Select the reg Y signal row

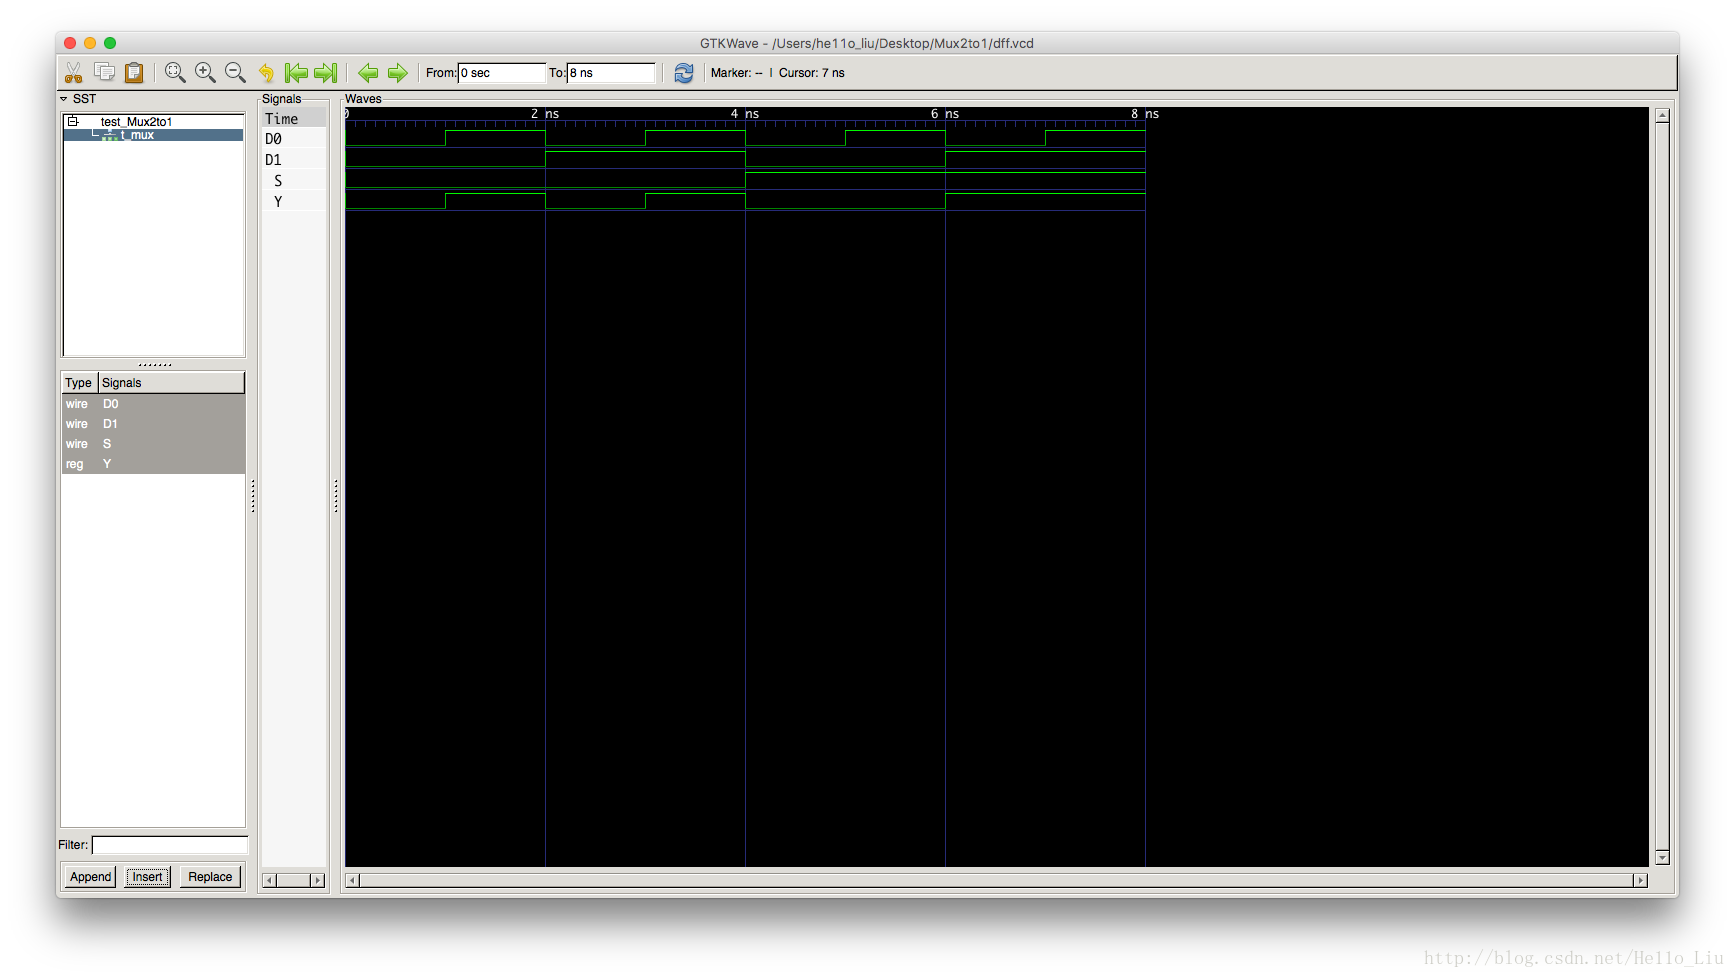pos(152,464)
